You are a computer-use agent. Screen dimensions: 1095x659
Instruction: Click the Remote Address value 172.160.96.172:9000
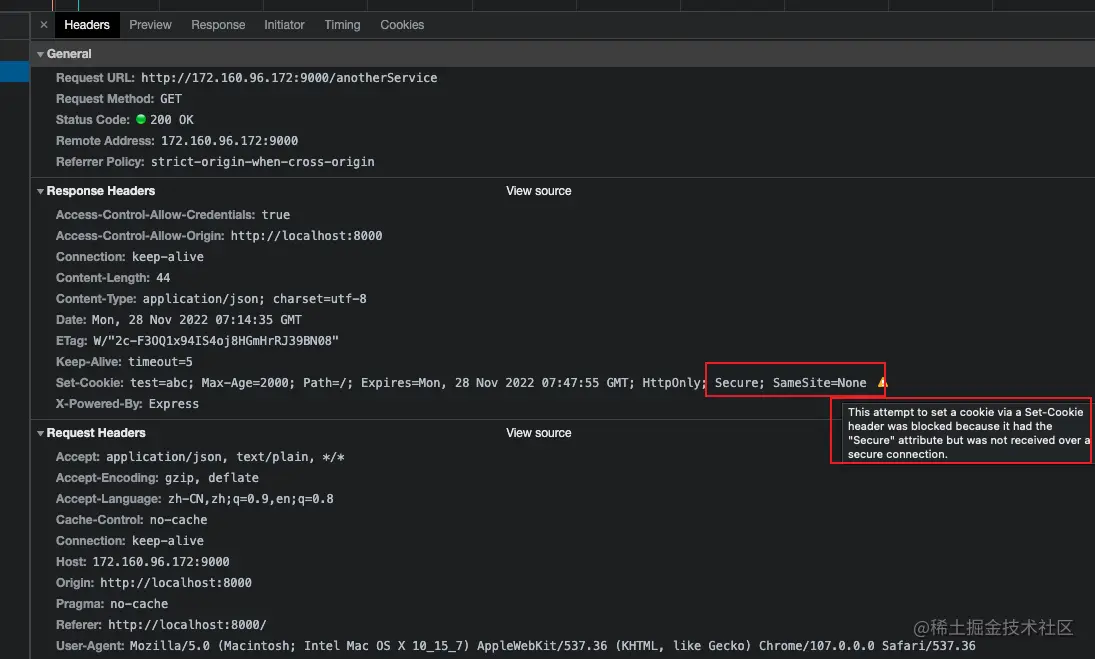click(x=229, y=141)
